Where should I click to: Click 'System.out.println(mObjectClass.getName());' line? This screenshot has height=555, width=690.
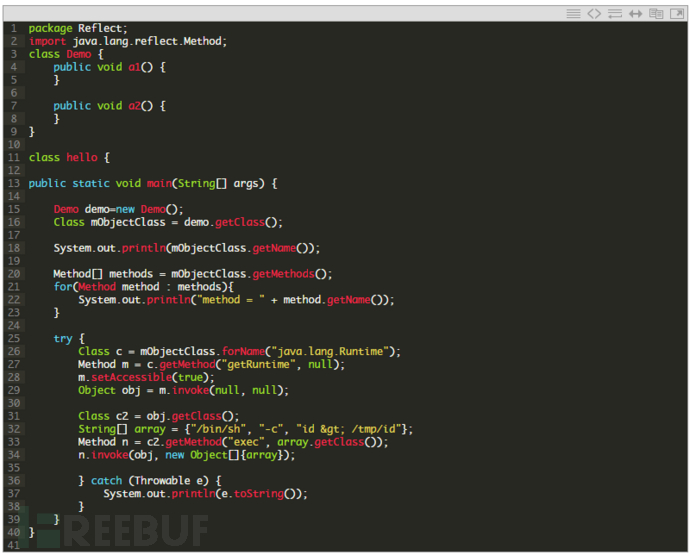187,248
